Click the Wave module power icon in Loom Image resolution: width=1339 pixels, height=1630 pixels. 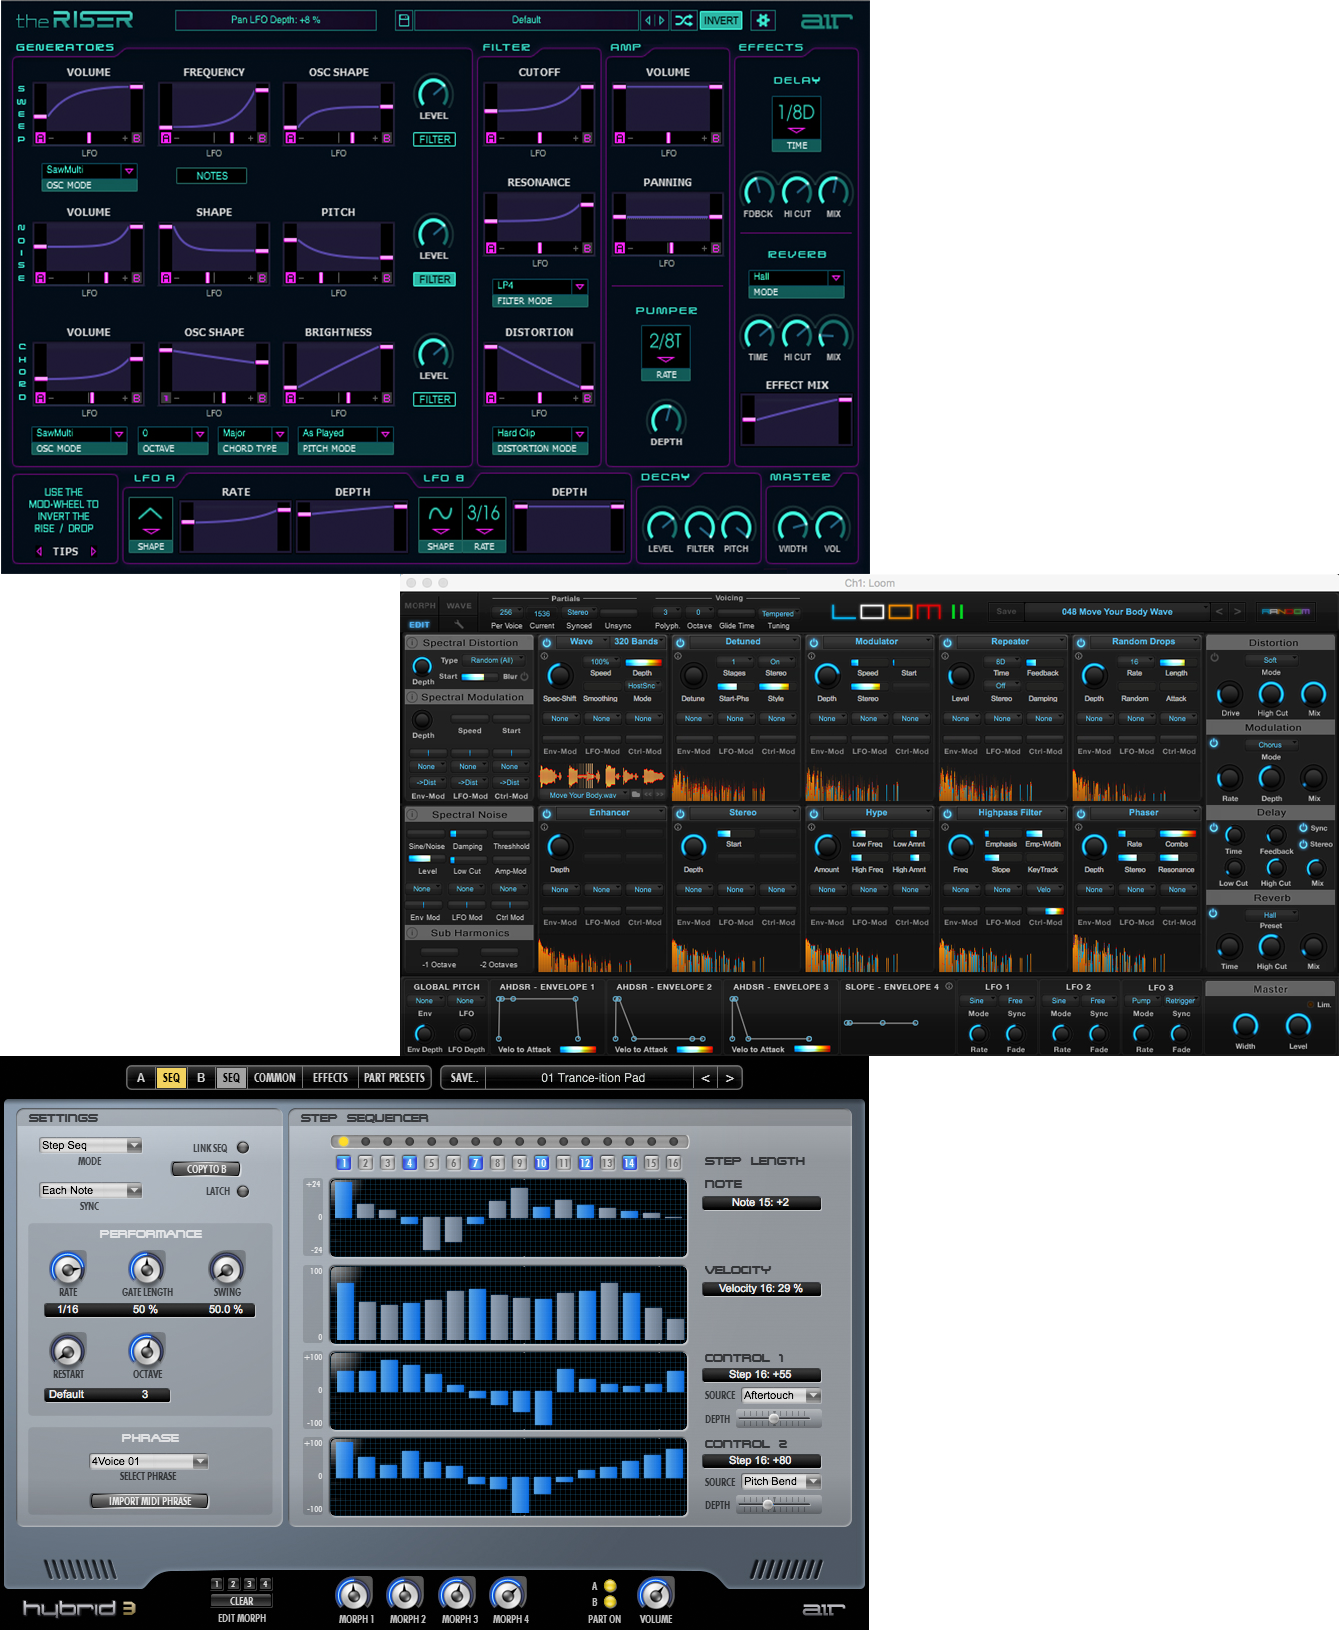[546, 643]
